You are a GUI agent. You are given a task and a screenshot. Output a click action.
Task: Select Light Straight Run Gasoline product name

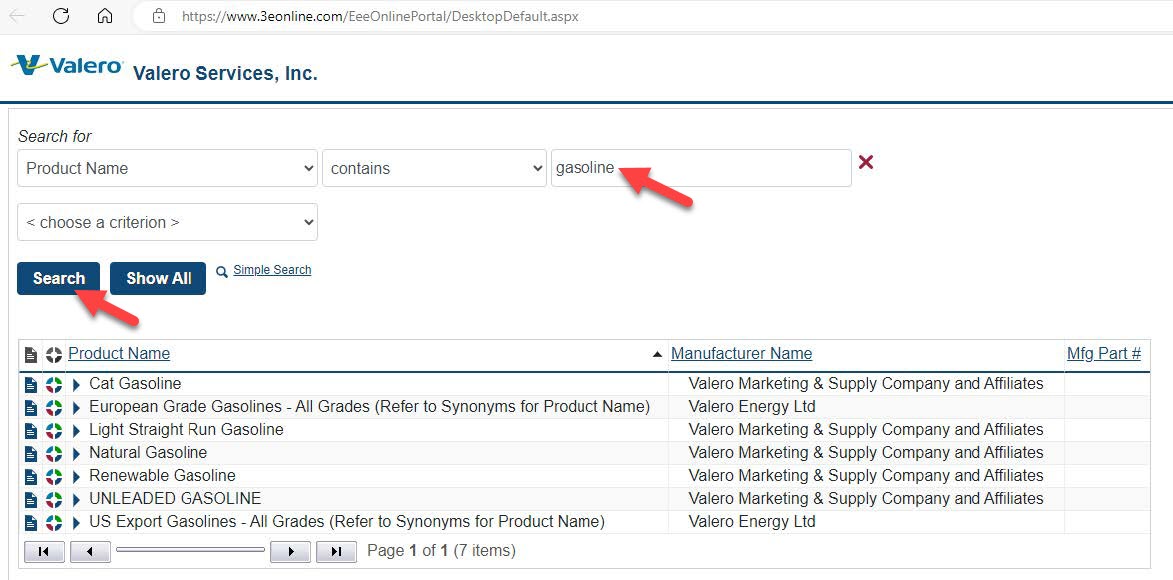click(x=186, y=430)
